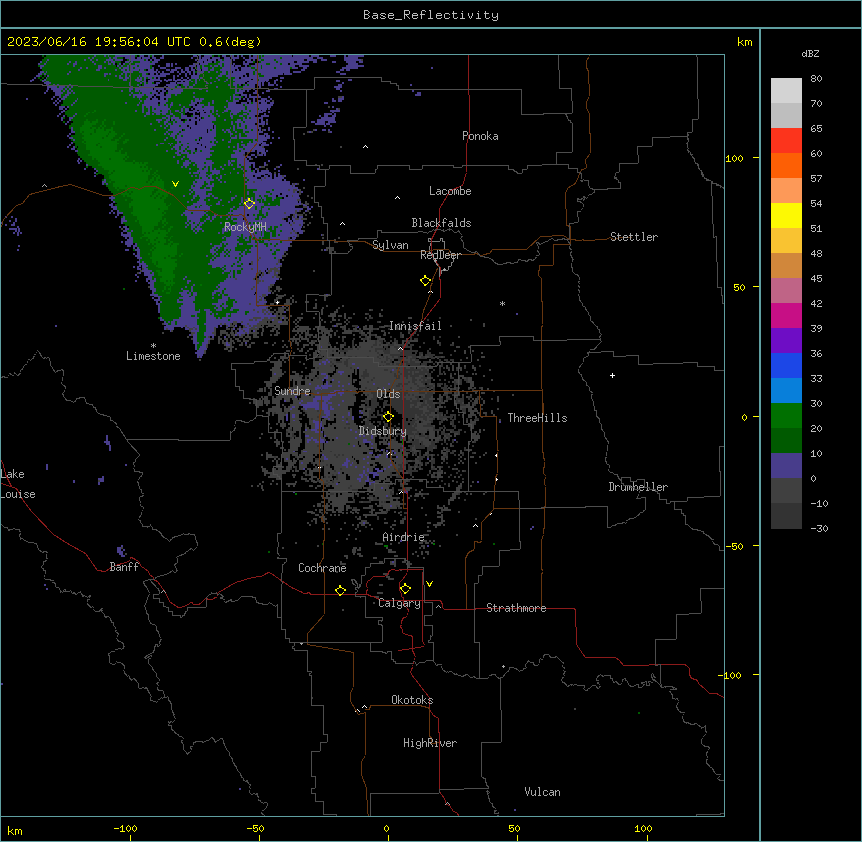The height and width of the screenshot is (842, 862).
Task: Click the Didsbury label
Action: 383,431
